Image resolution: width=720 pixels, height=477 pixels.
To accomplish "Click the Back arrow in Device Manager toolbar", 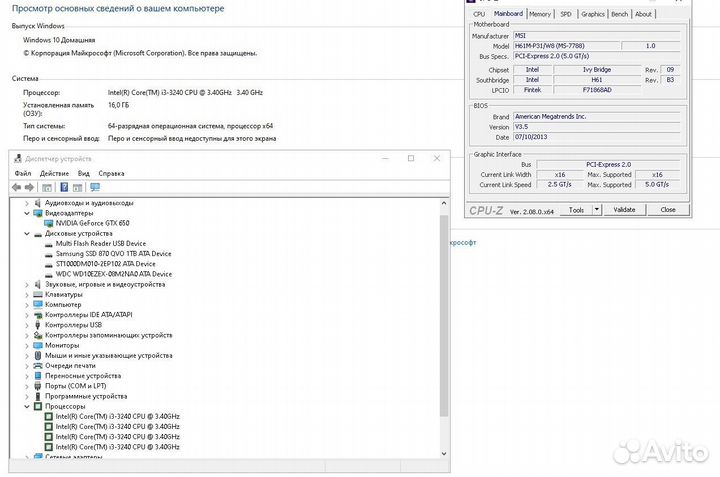I will tap(17, 187).
